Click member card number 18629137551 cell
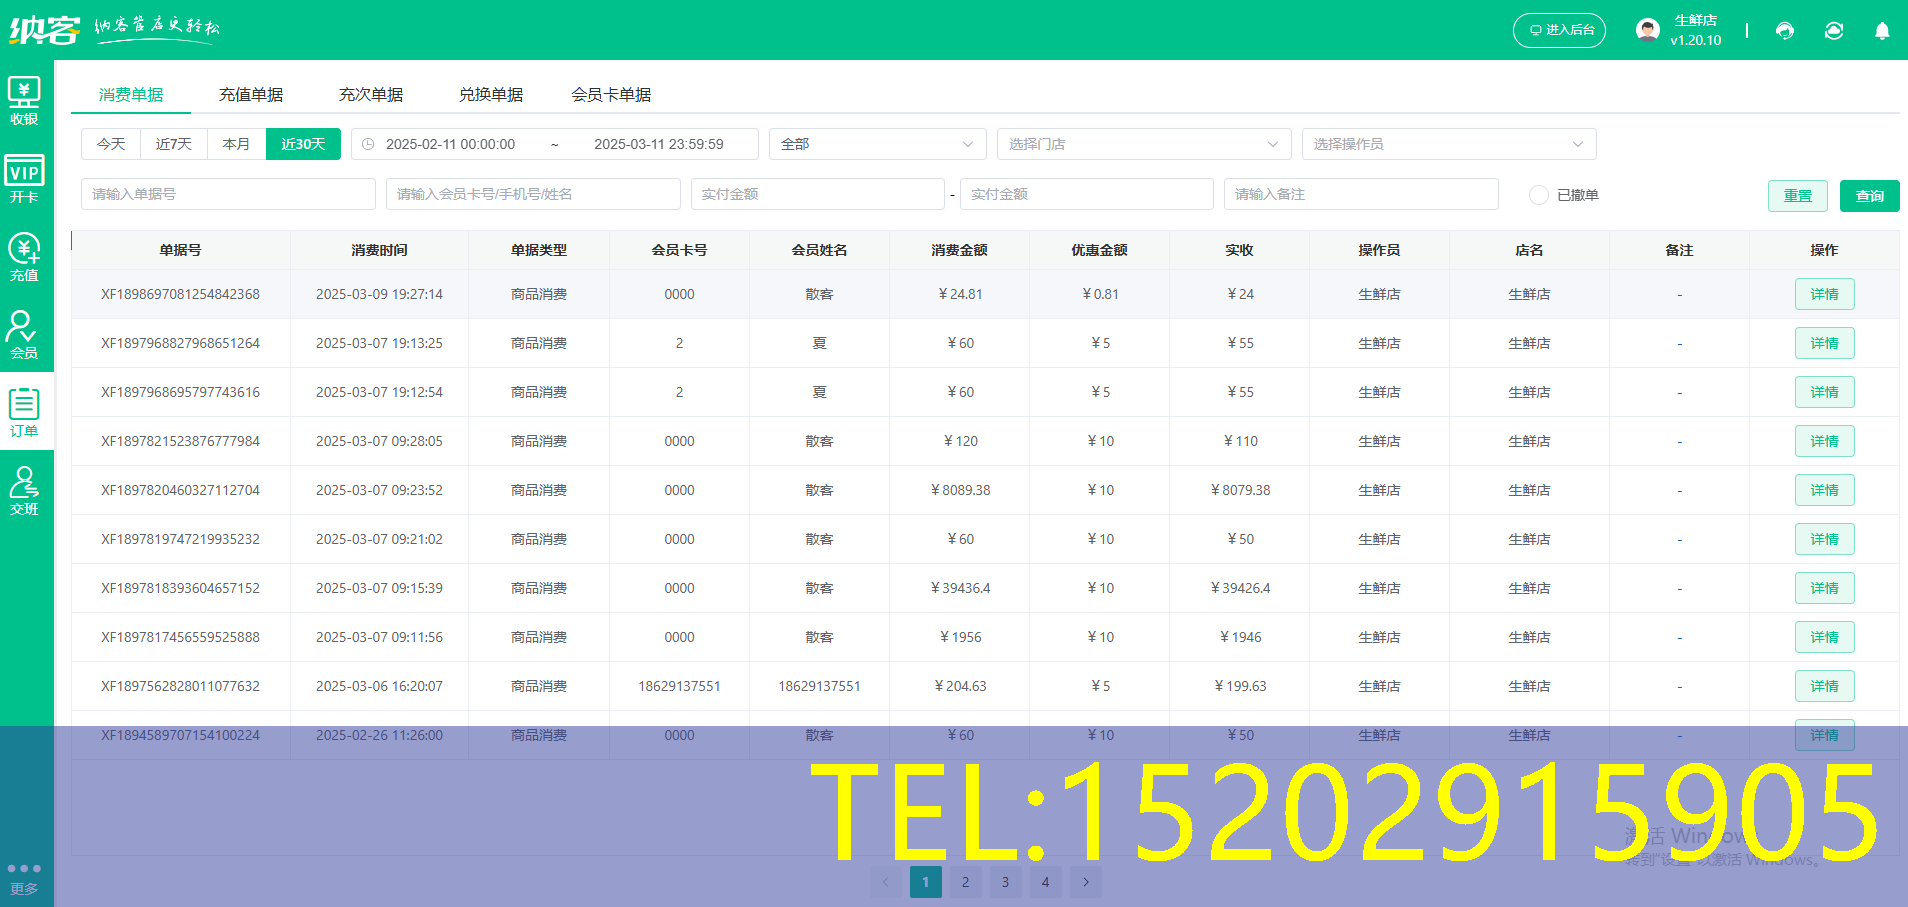The height and width of the screenshot is (907, 1908). click(x=680, y=686)
